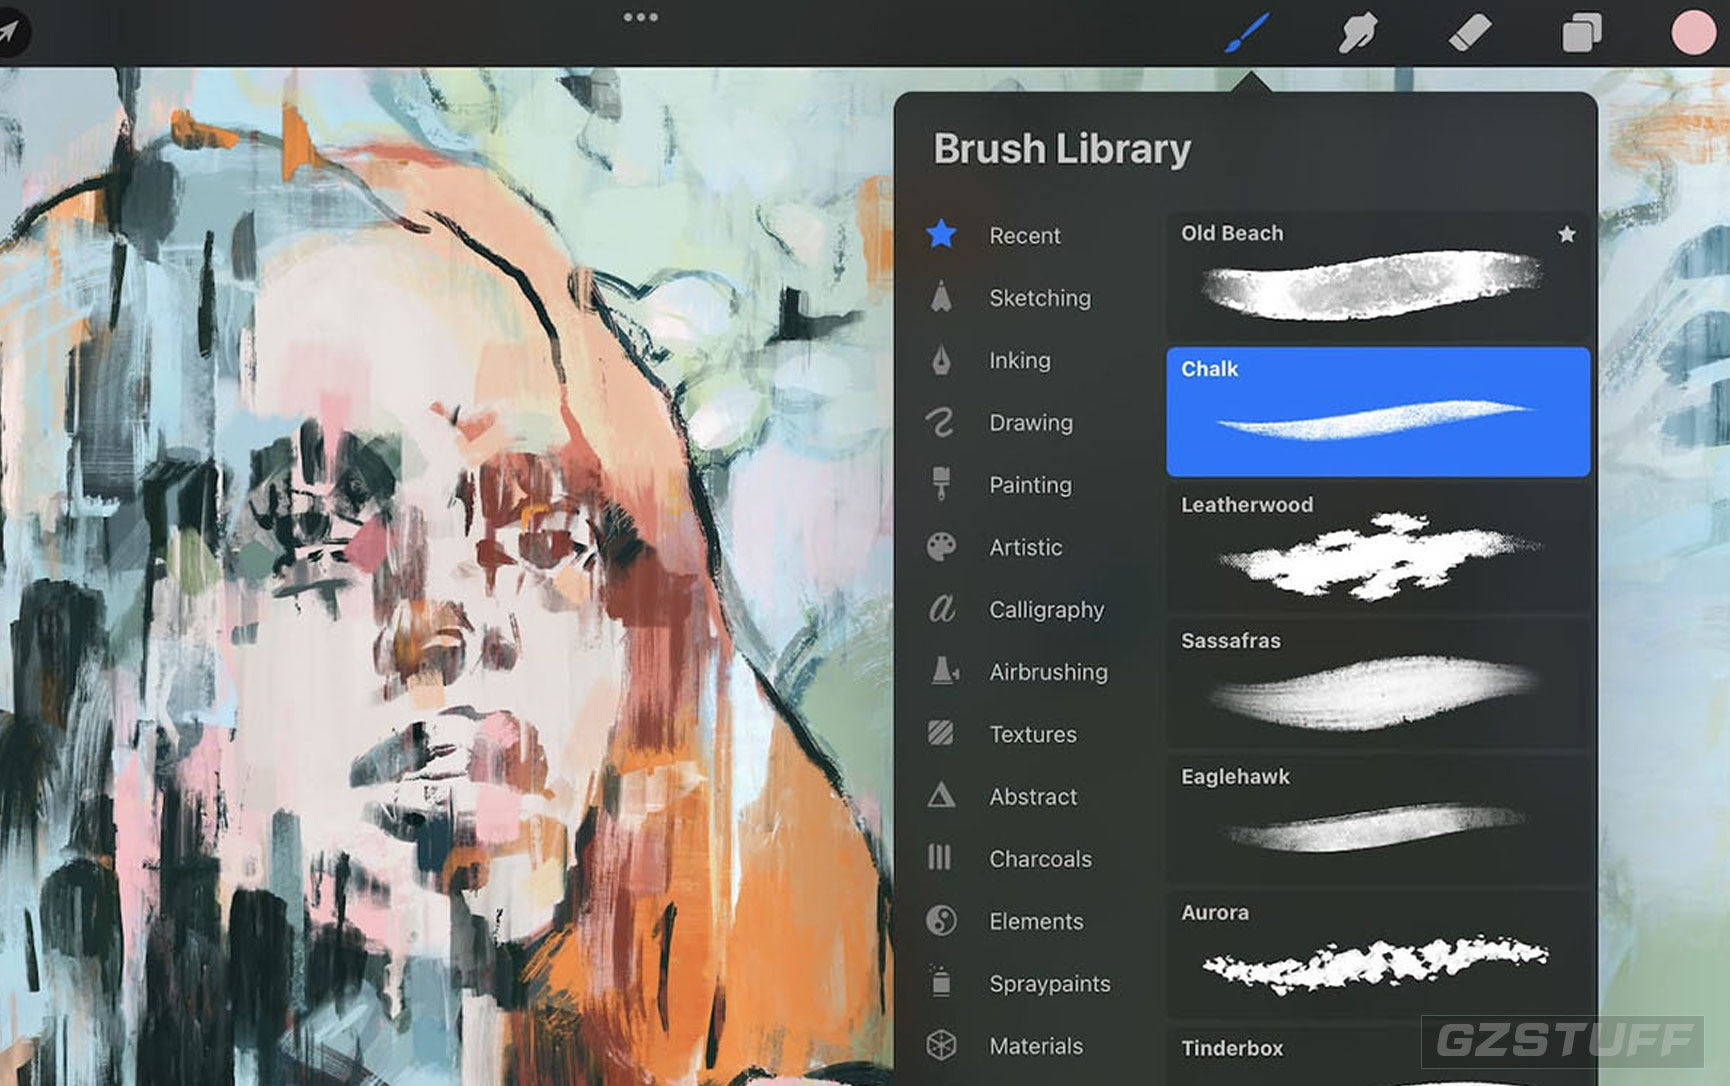This screenshot has width=1730, height=1086.
Task: Click the Spraypaints can icon
Action: tap(941, 982)
